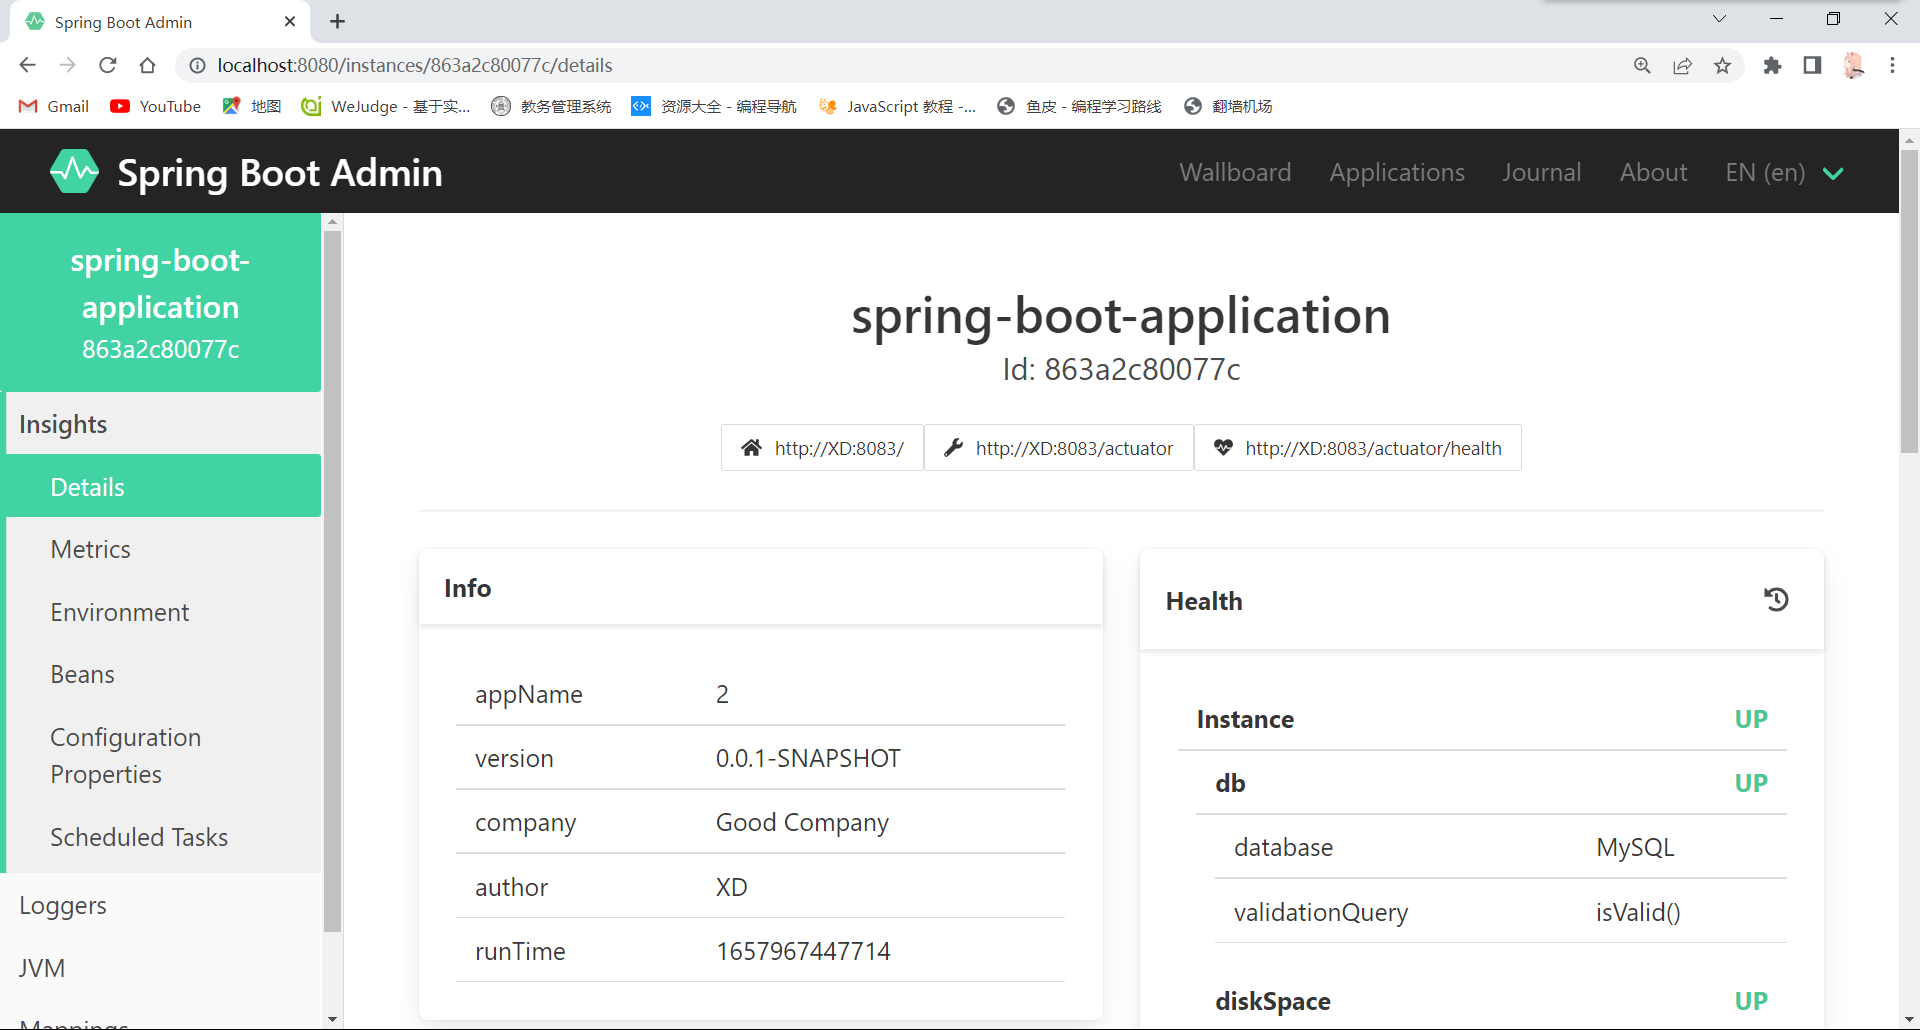Open the 翻墙机场 bookmark
The width and height of the screenshot is (1920, 1030).
point(1228,106)
